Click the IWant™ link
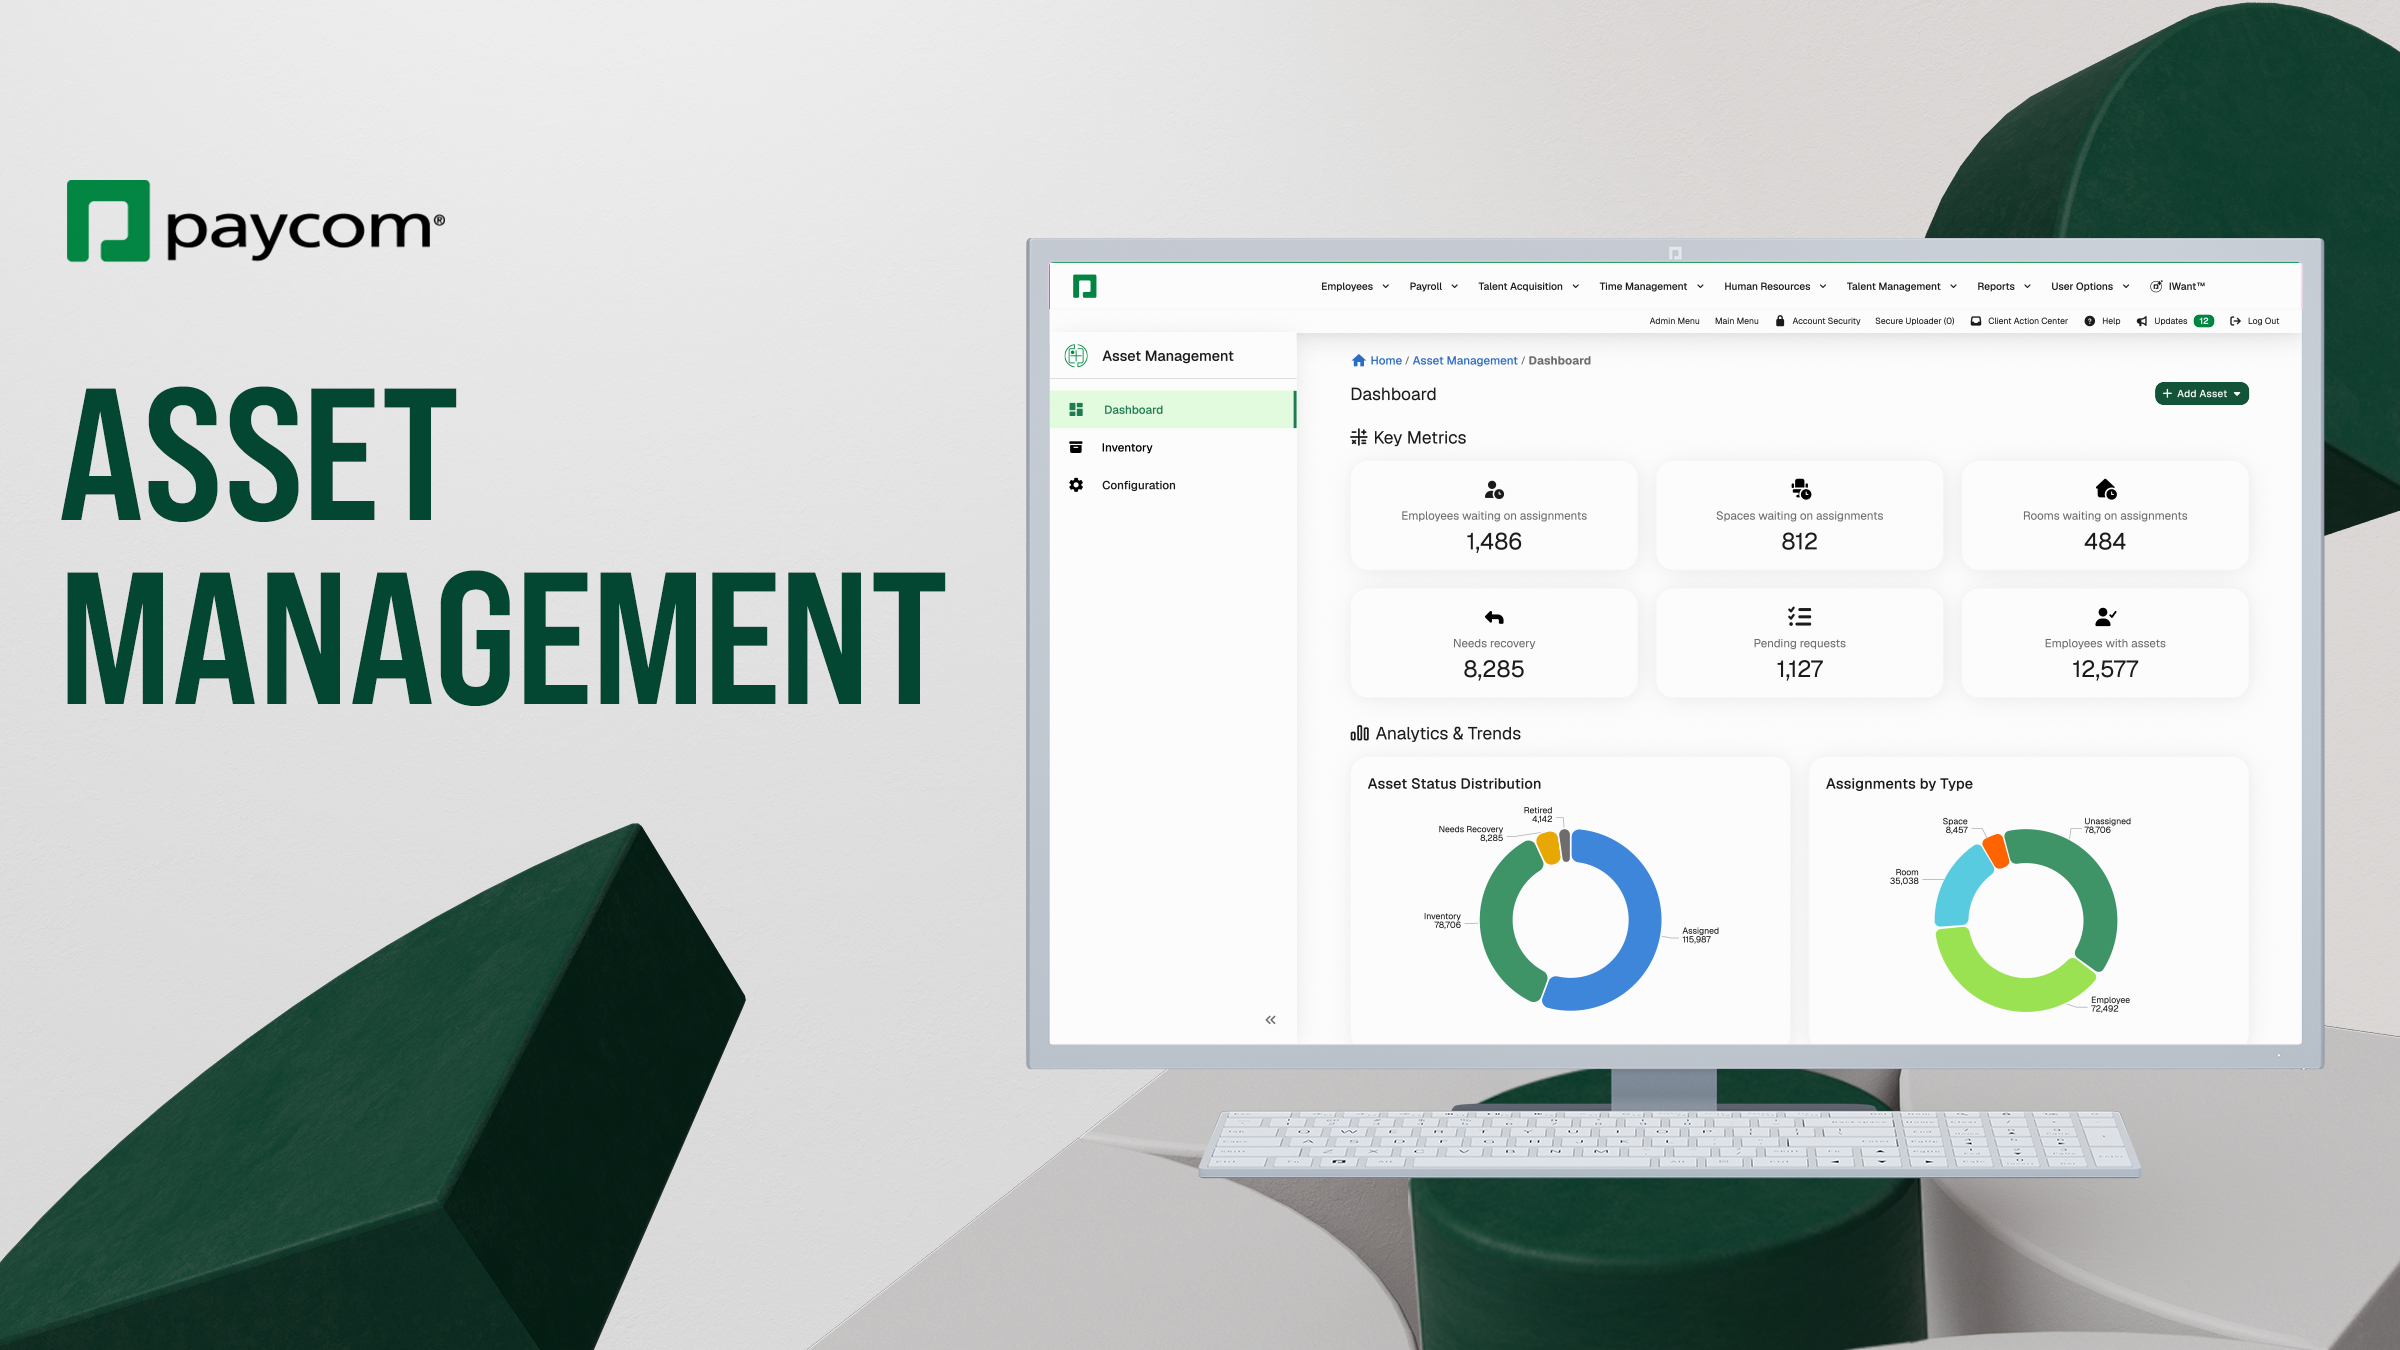2400x1350 pixels. [2186, 287]
